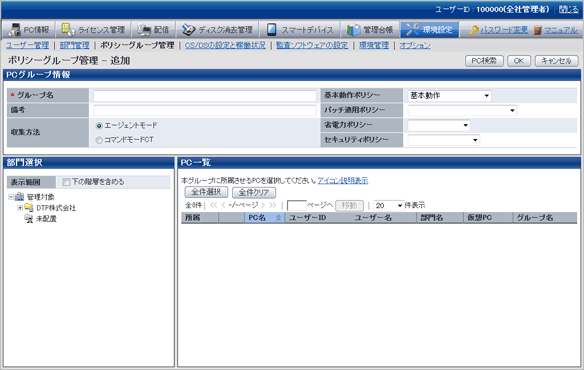Open ライセンス管理 license management icon
Screen dimensions: 584x370
[68, 29]
